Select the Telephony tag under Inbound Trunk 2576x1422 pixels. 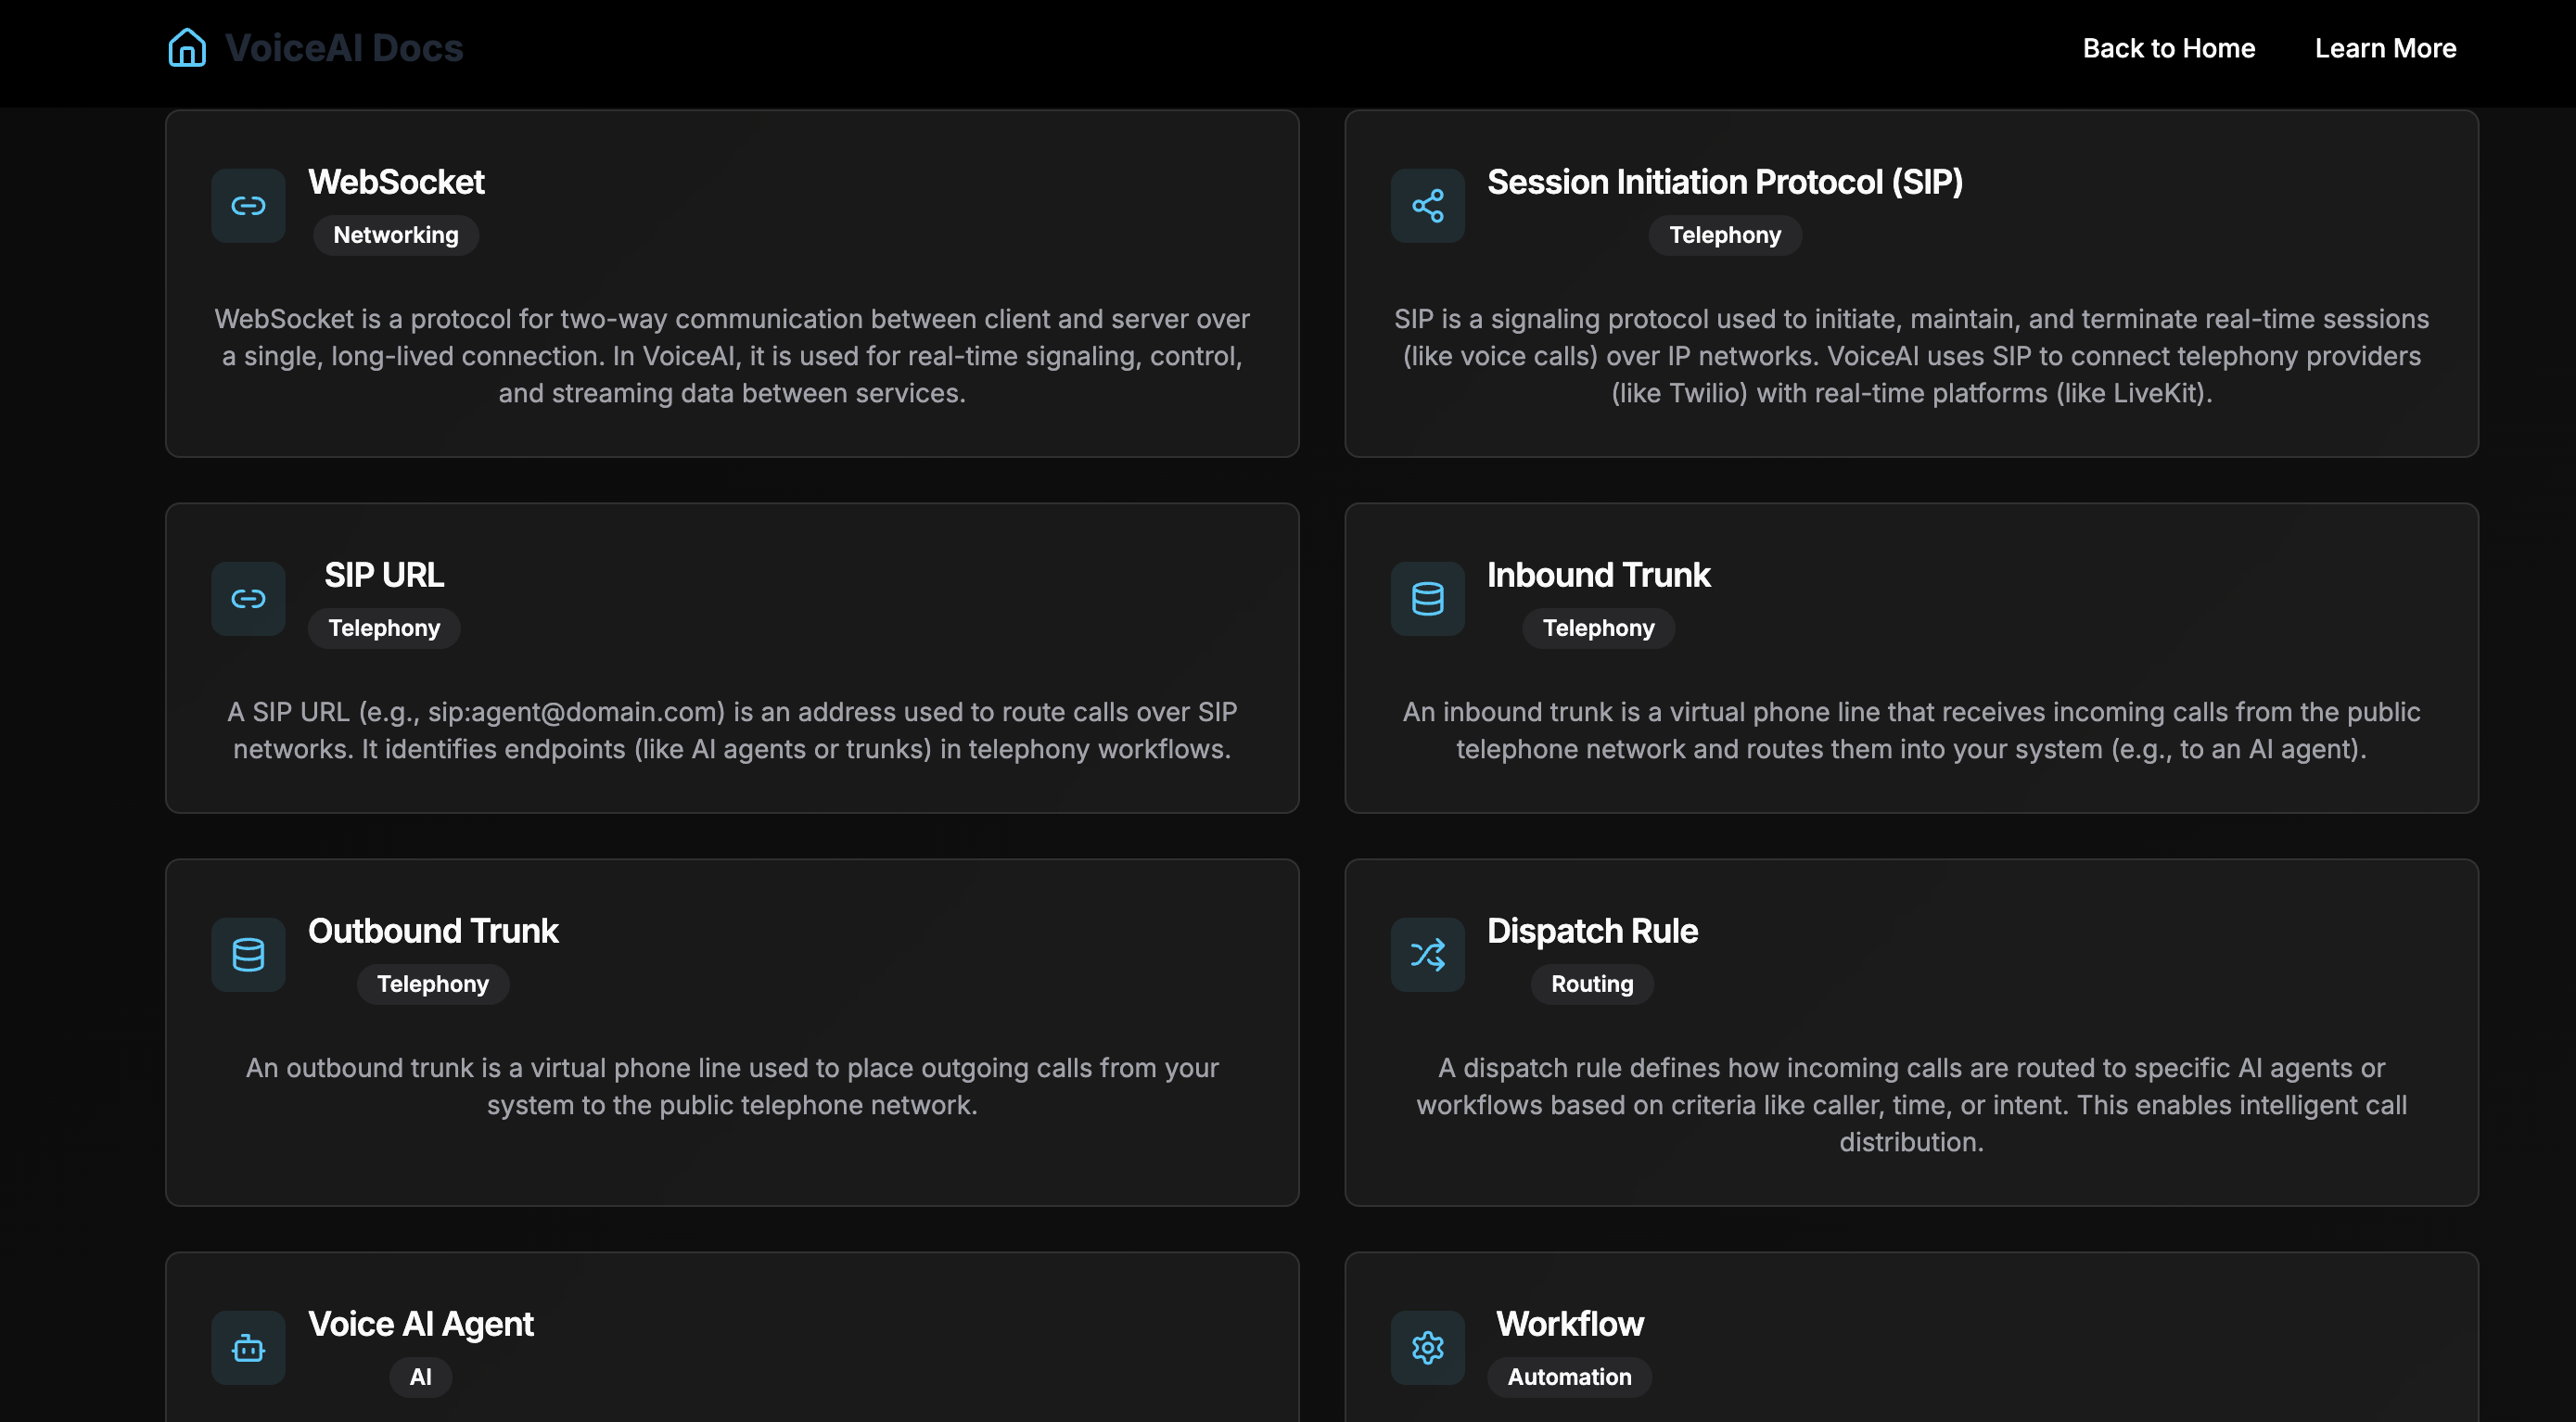click(1598, 628)
